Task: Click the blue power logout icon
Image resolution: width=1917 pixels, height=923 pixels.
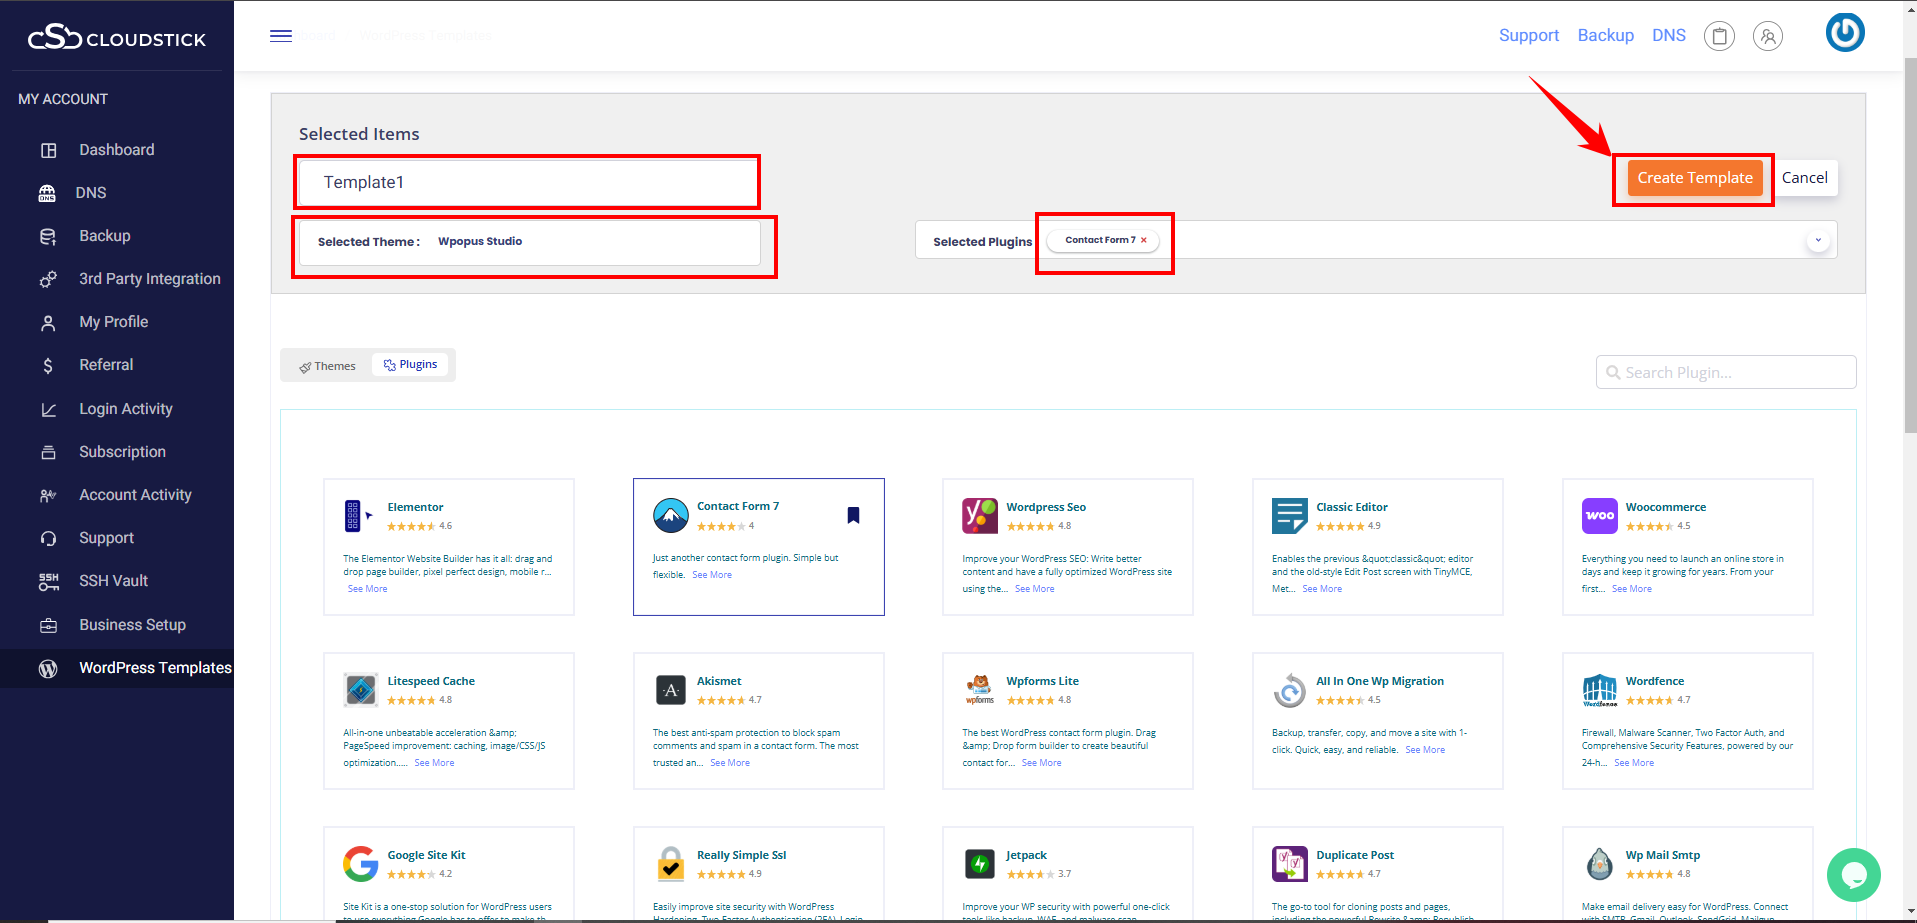Action: (1844, 32)
